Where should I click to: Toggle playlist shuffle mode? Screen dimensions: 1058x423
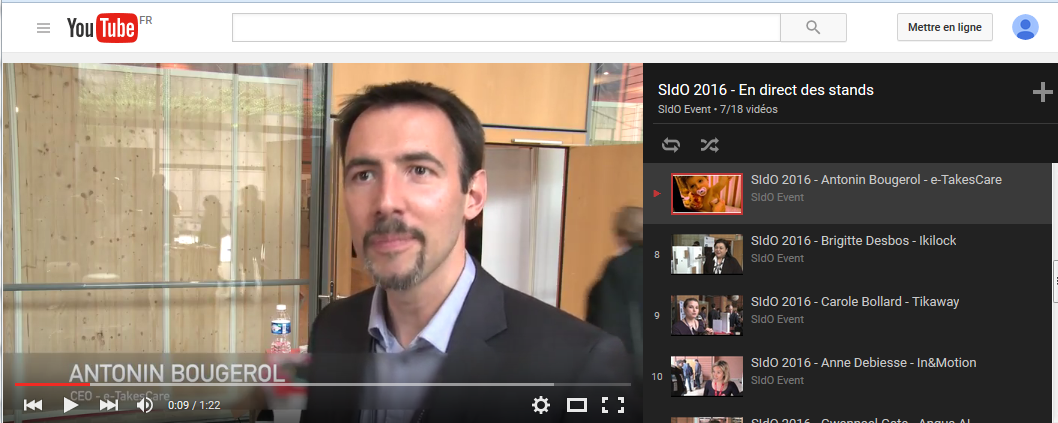pos(709,145)
